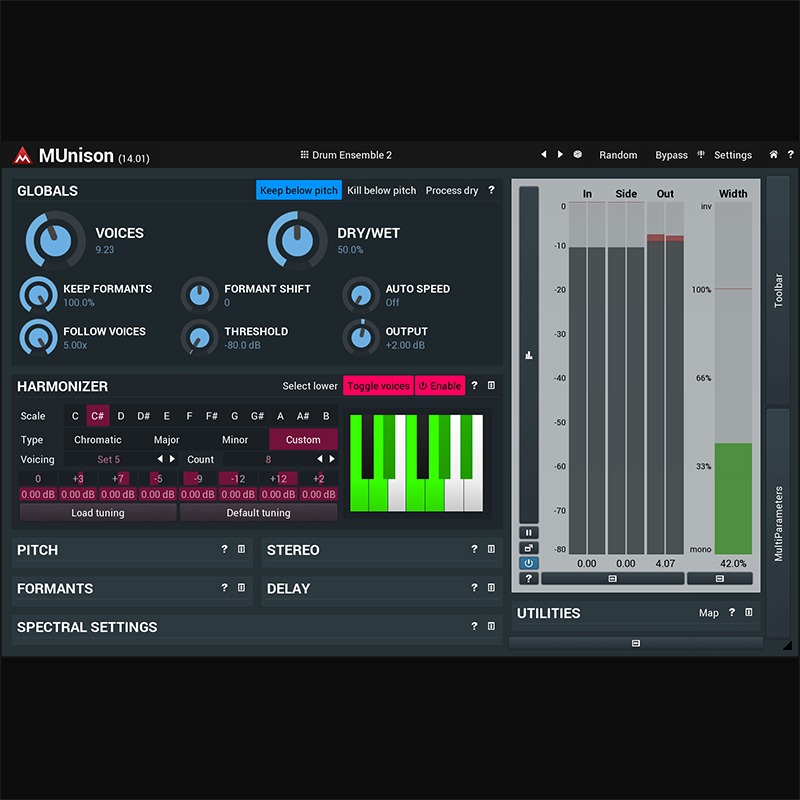Open Globals section help icon
This screenshot has height=800, width=800.
[x=491, y=190]
